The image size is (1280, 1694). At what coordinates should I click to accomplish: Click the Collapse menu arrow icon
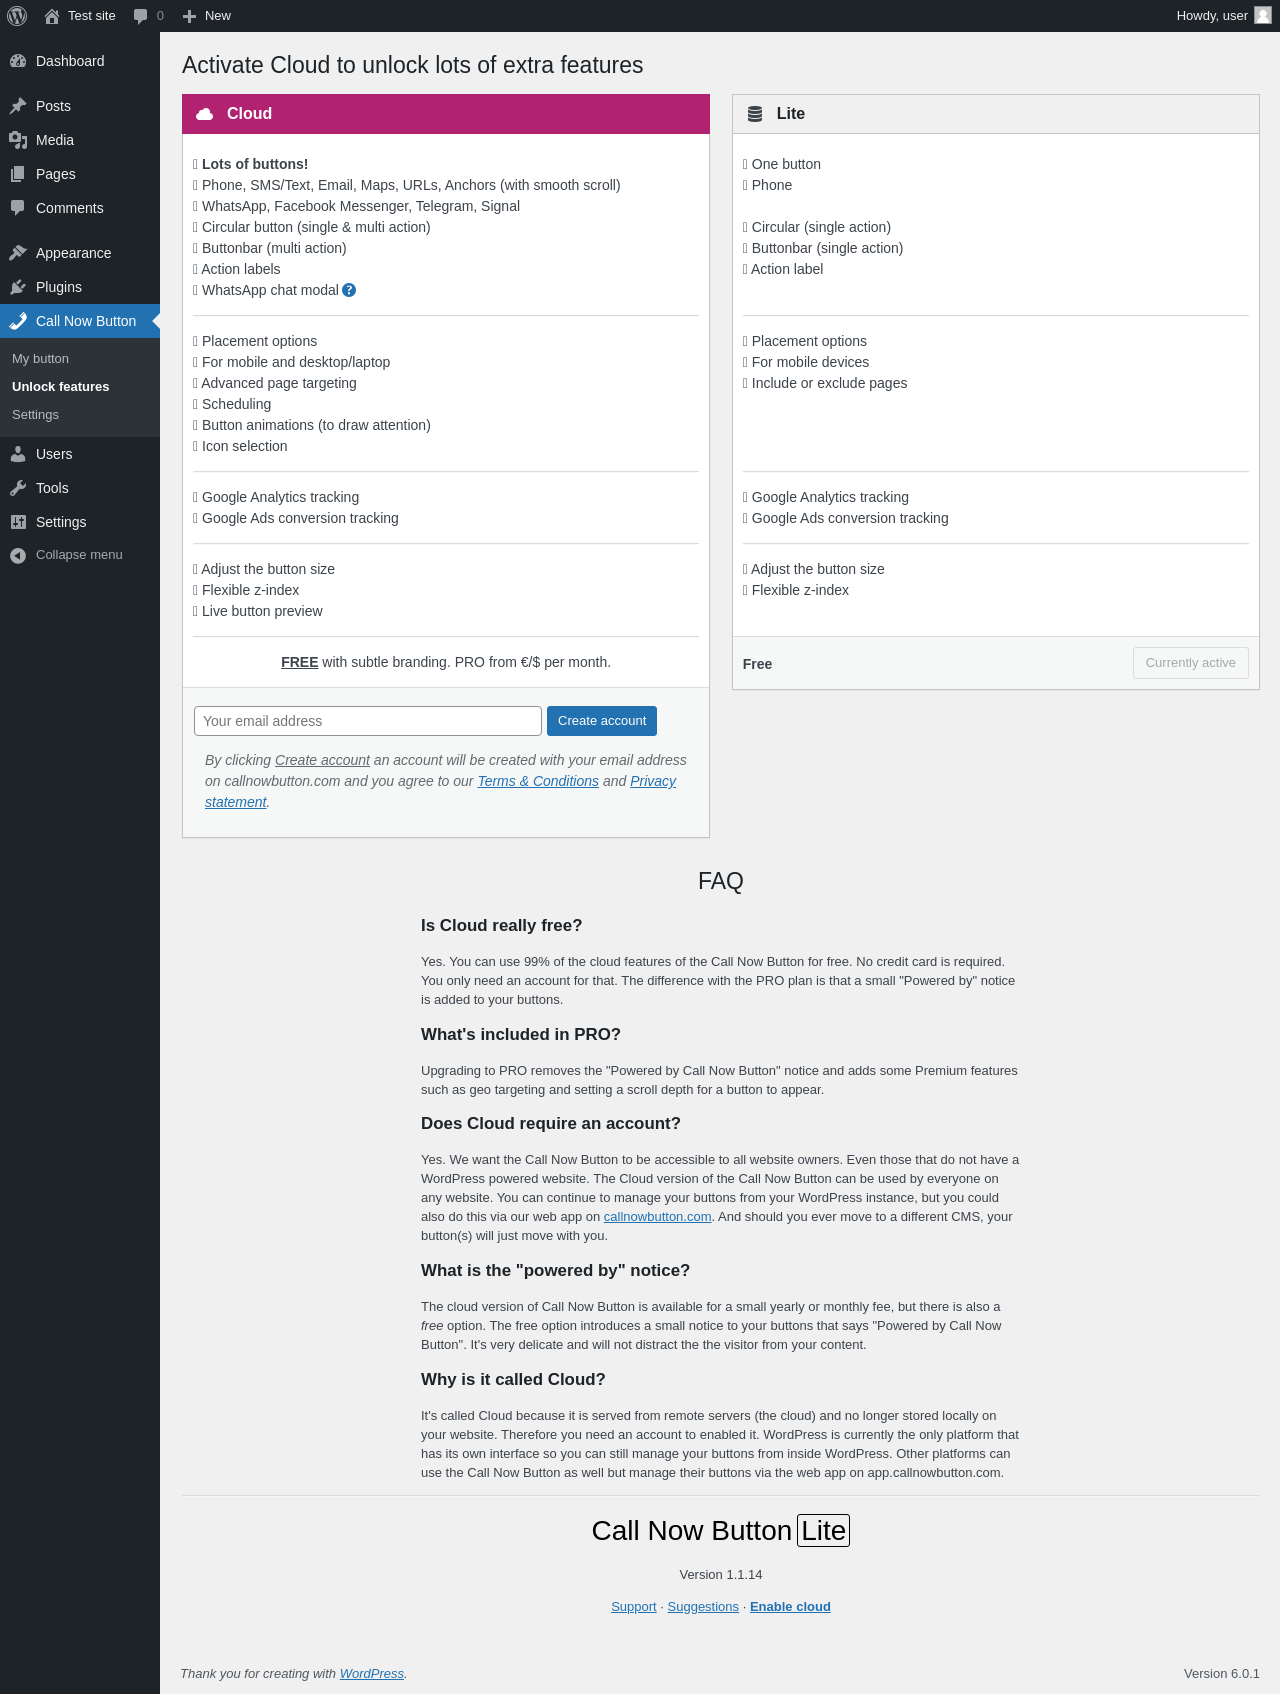point(18,555)
